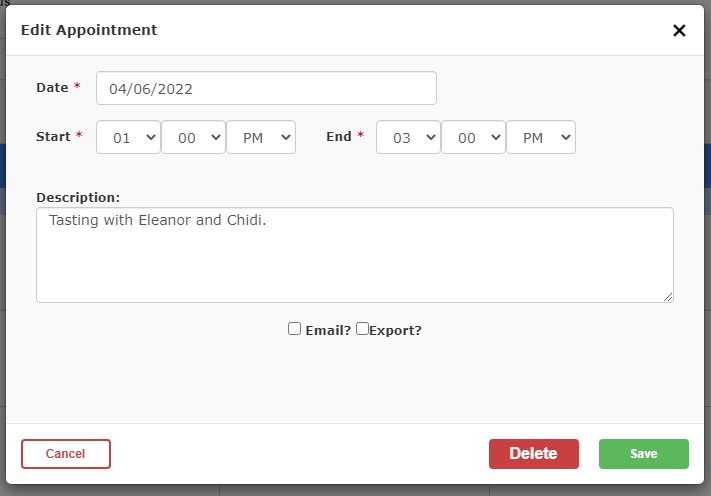Screen dimensions: 711x496
Task: Click the Edit Appointment dialog title
Action: [89, 30]
